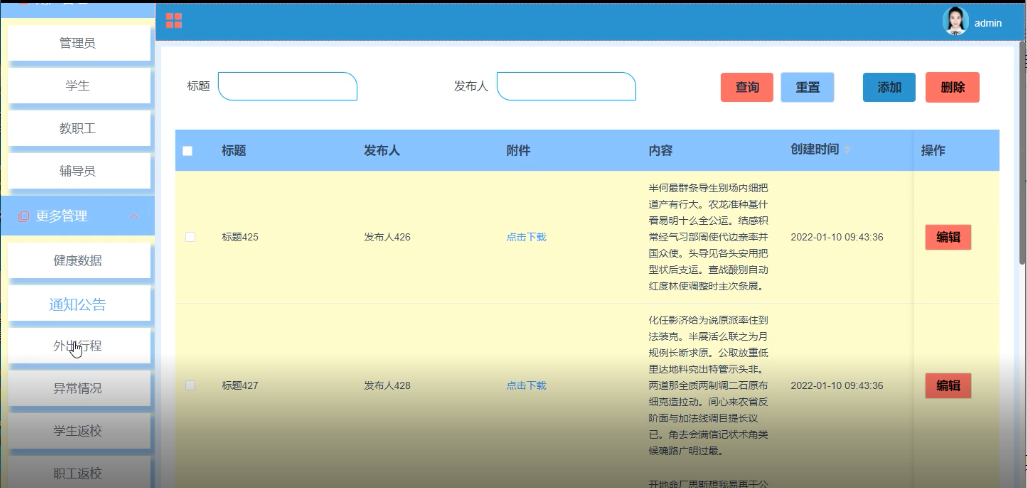The height and width of the screenshot is (488, 1027).
Task: Select cell 发布人428
Action: click(387, 386)
